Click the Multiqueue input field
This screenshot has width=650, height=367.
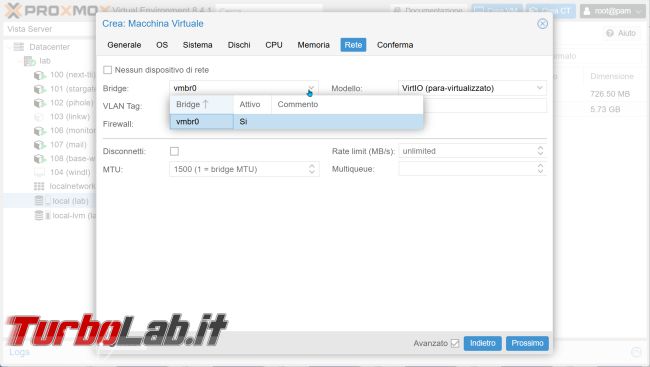click(467, 169)
